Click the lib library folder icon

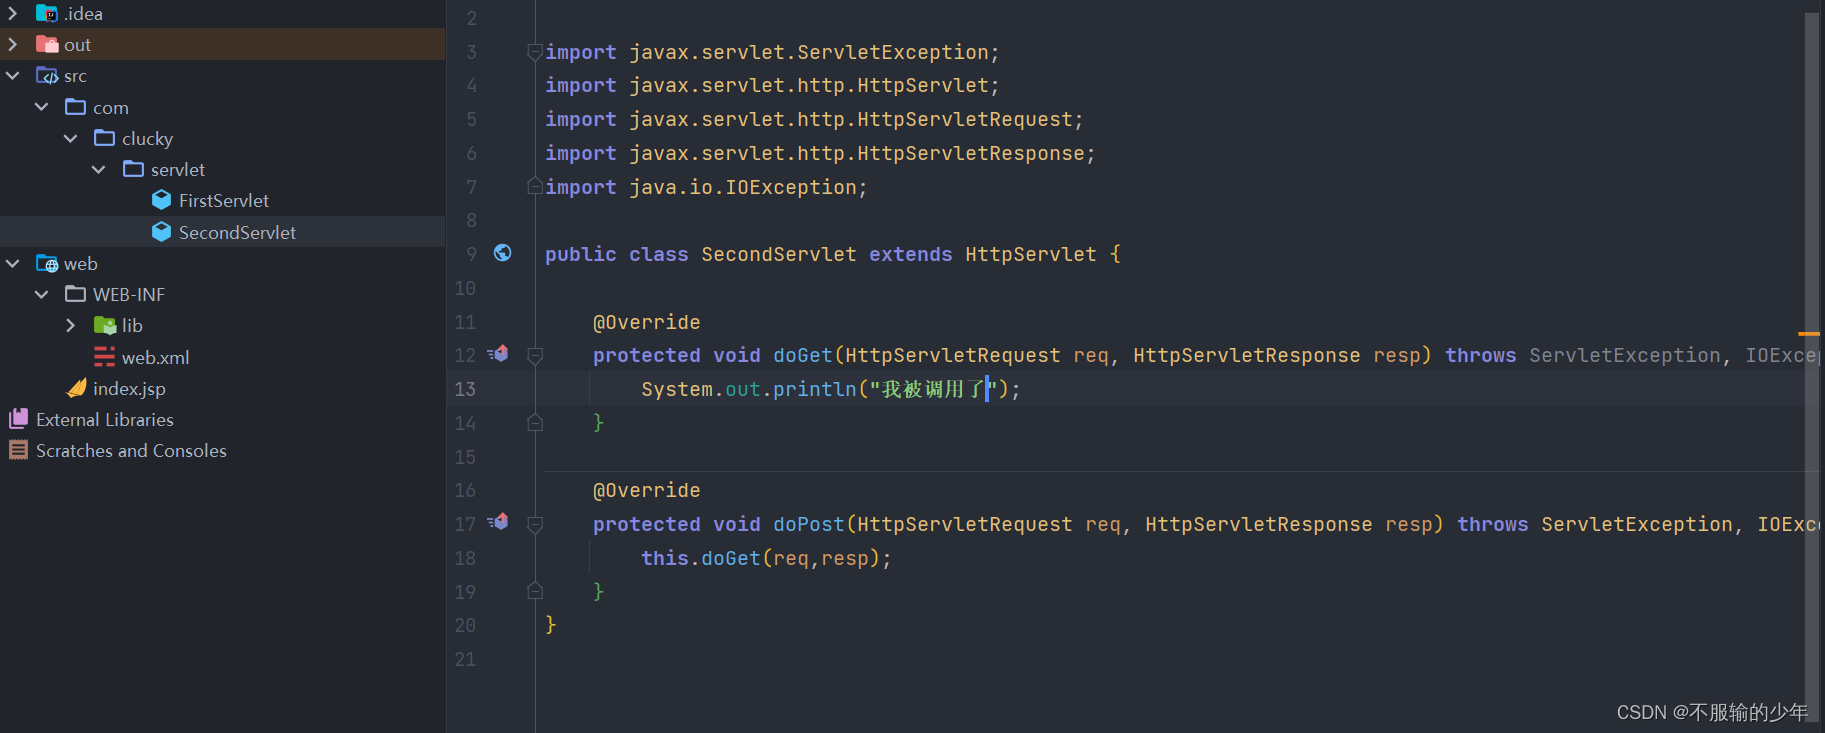tap(107, 325)
